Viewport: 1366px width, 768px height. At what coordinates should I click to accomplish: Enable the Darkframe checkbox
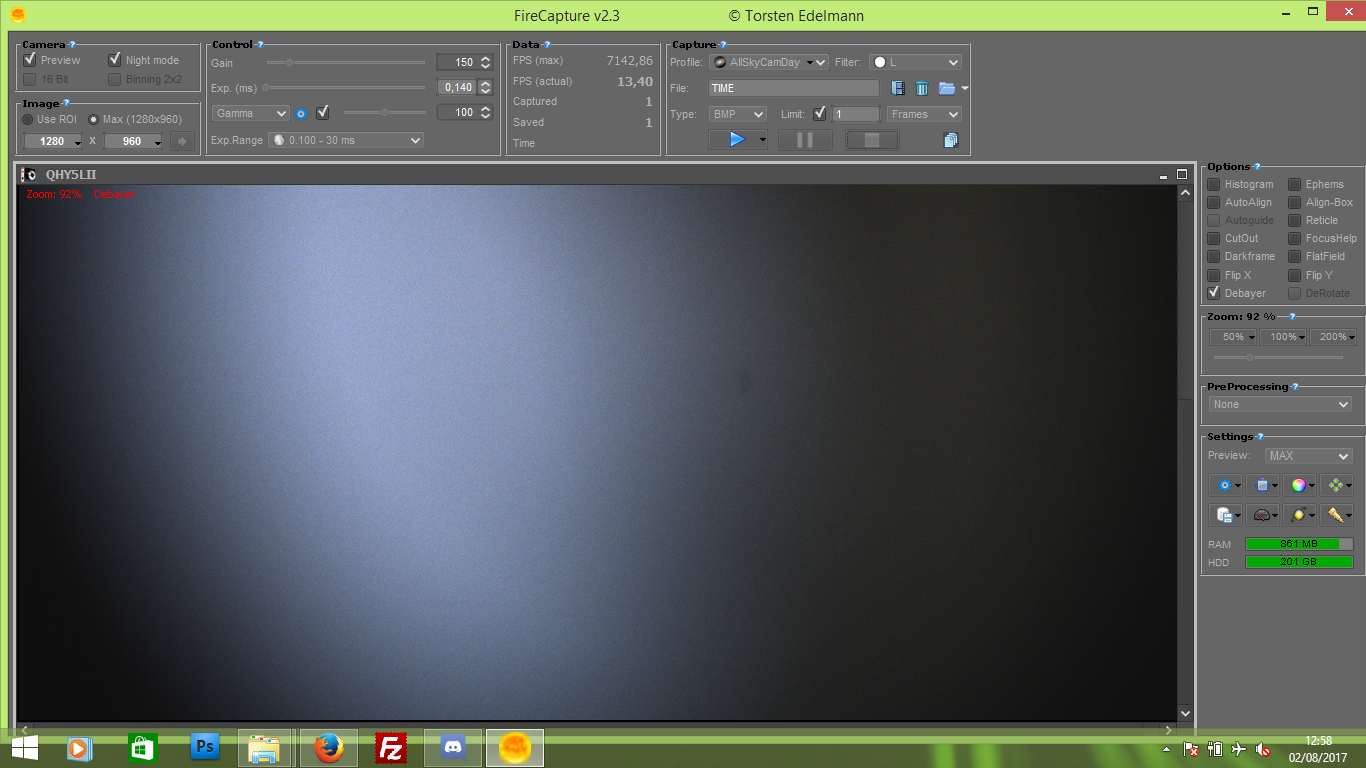coord(1214,257)
